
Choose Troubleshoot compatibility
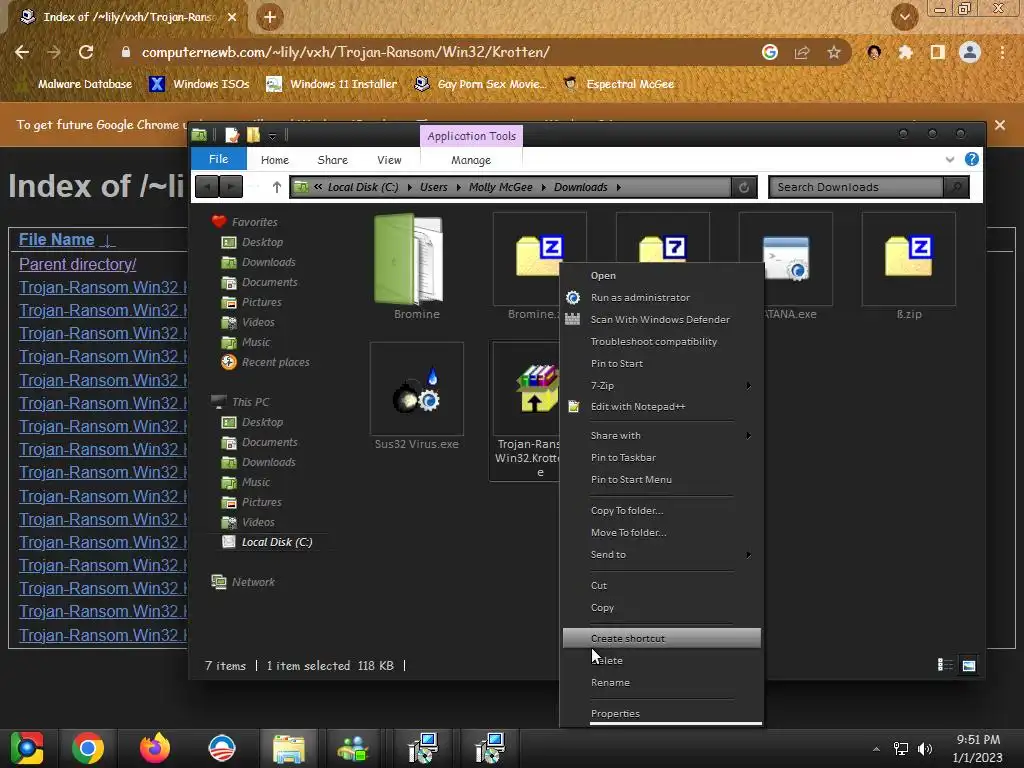[662, 342]
